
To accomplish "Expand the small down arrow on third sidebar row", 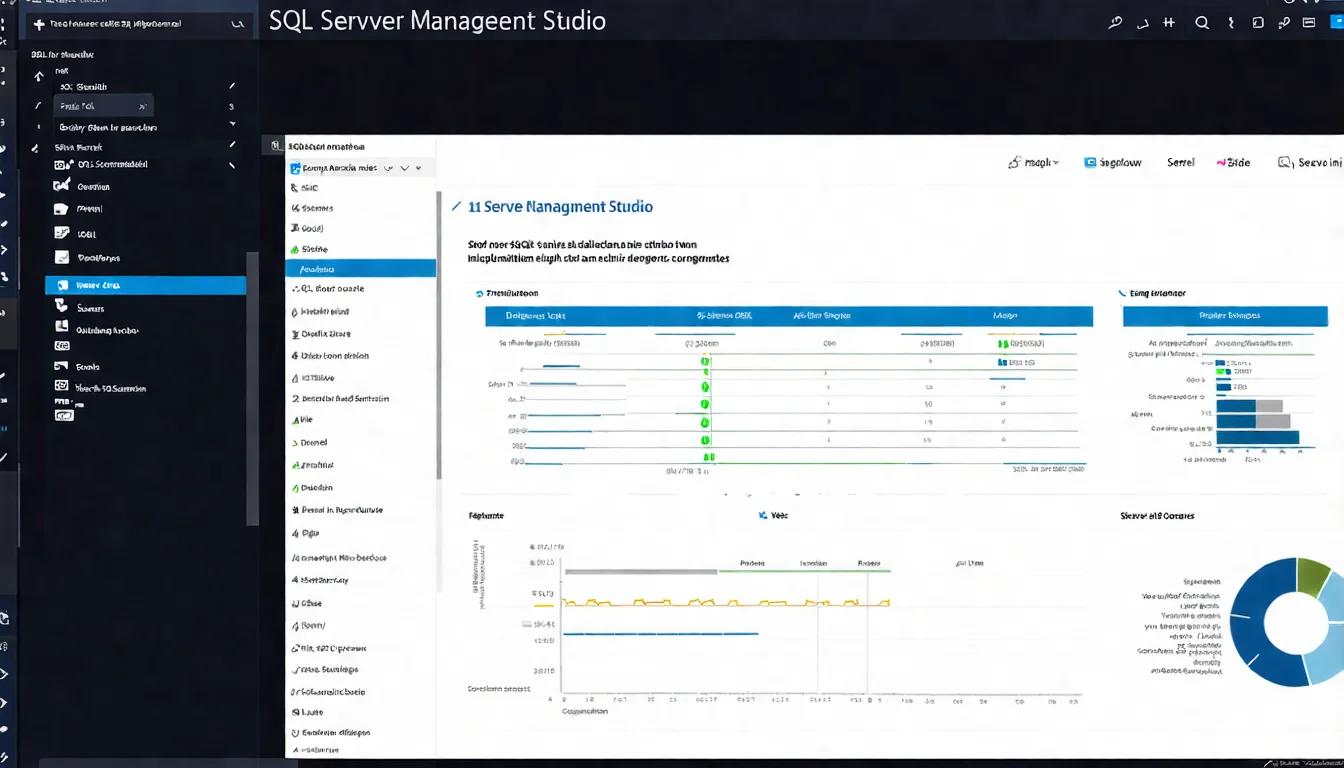I will click(x=232, y=124).
